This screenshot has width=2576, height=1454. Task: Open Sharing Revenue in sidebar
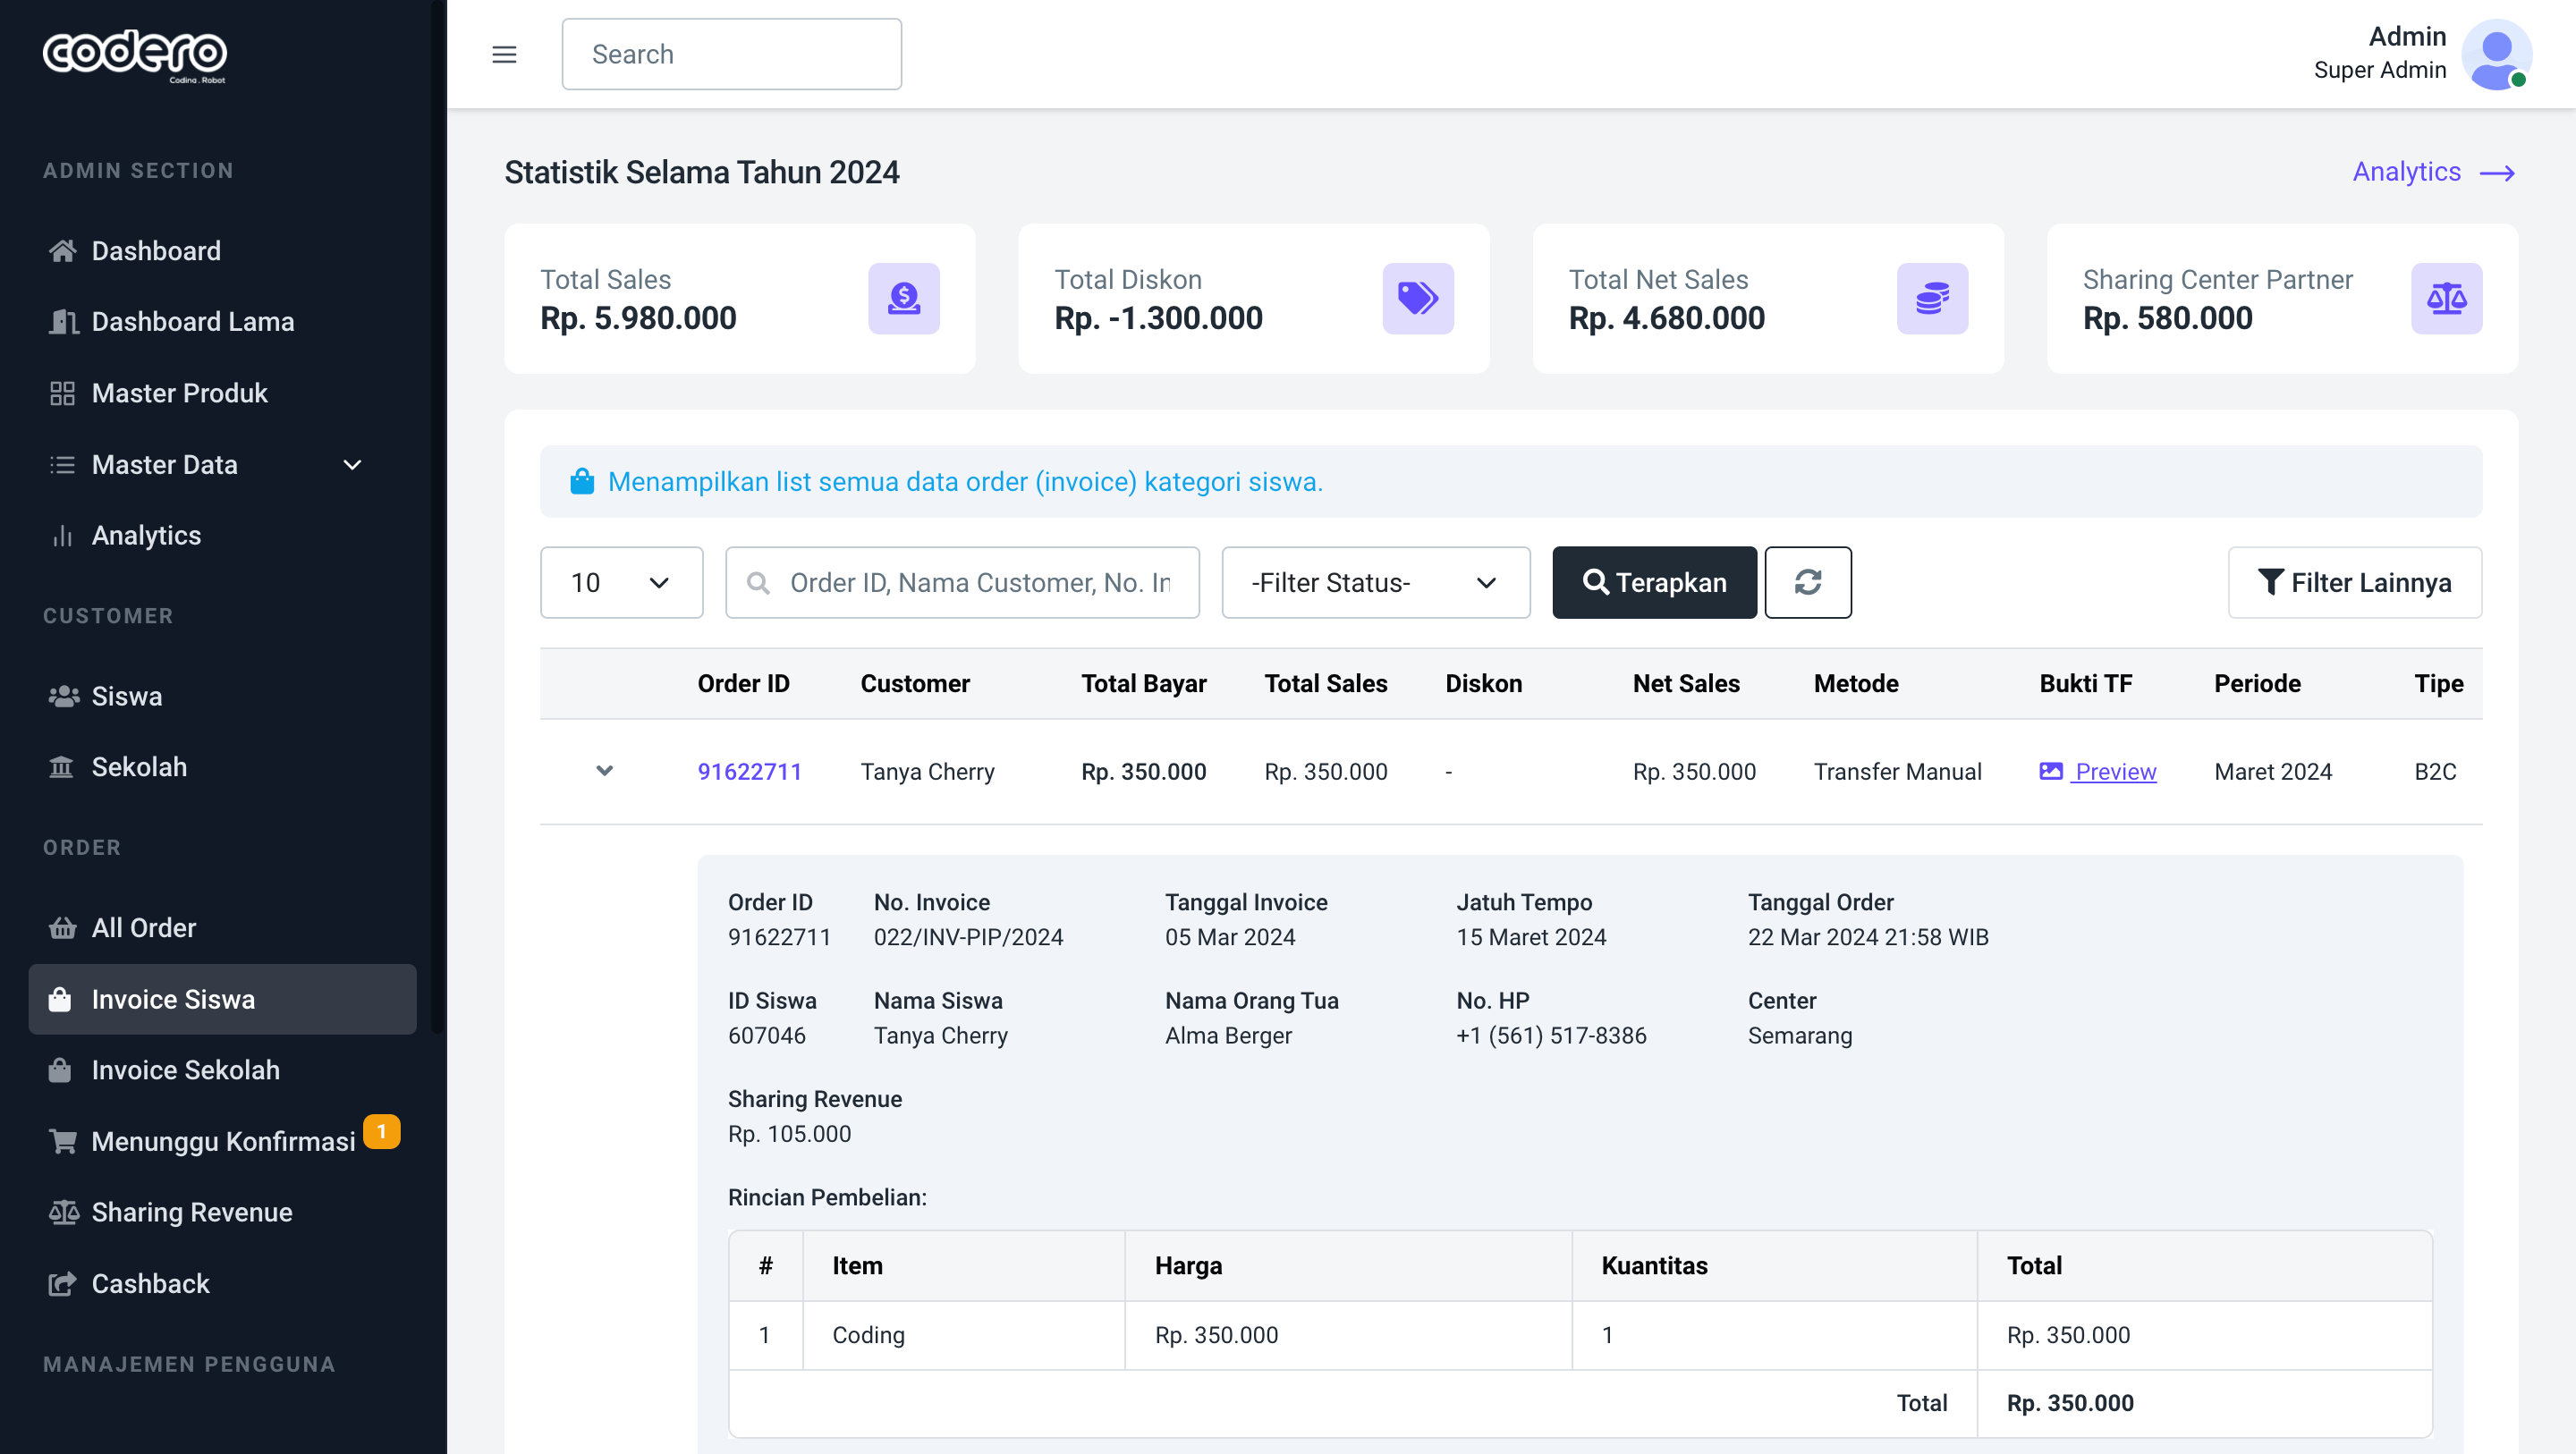(x=192, y=1212)
